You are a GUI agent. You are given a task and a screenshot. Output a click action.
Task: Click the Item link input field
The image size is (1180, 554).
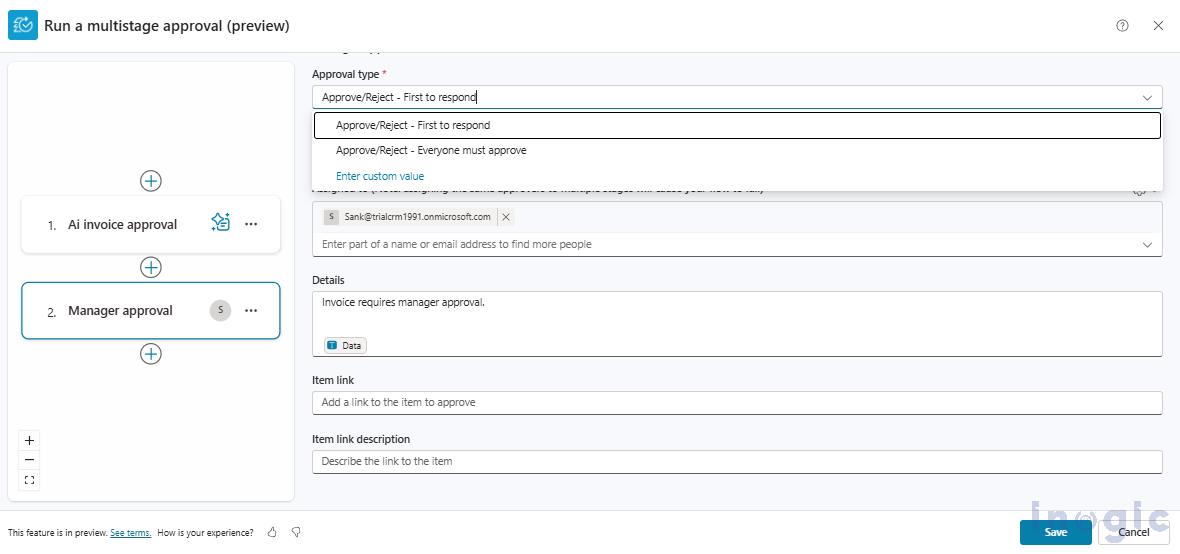point(737,403)
